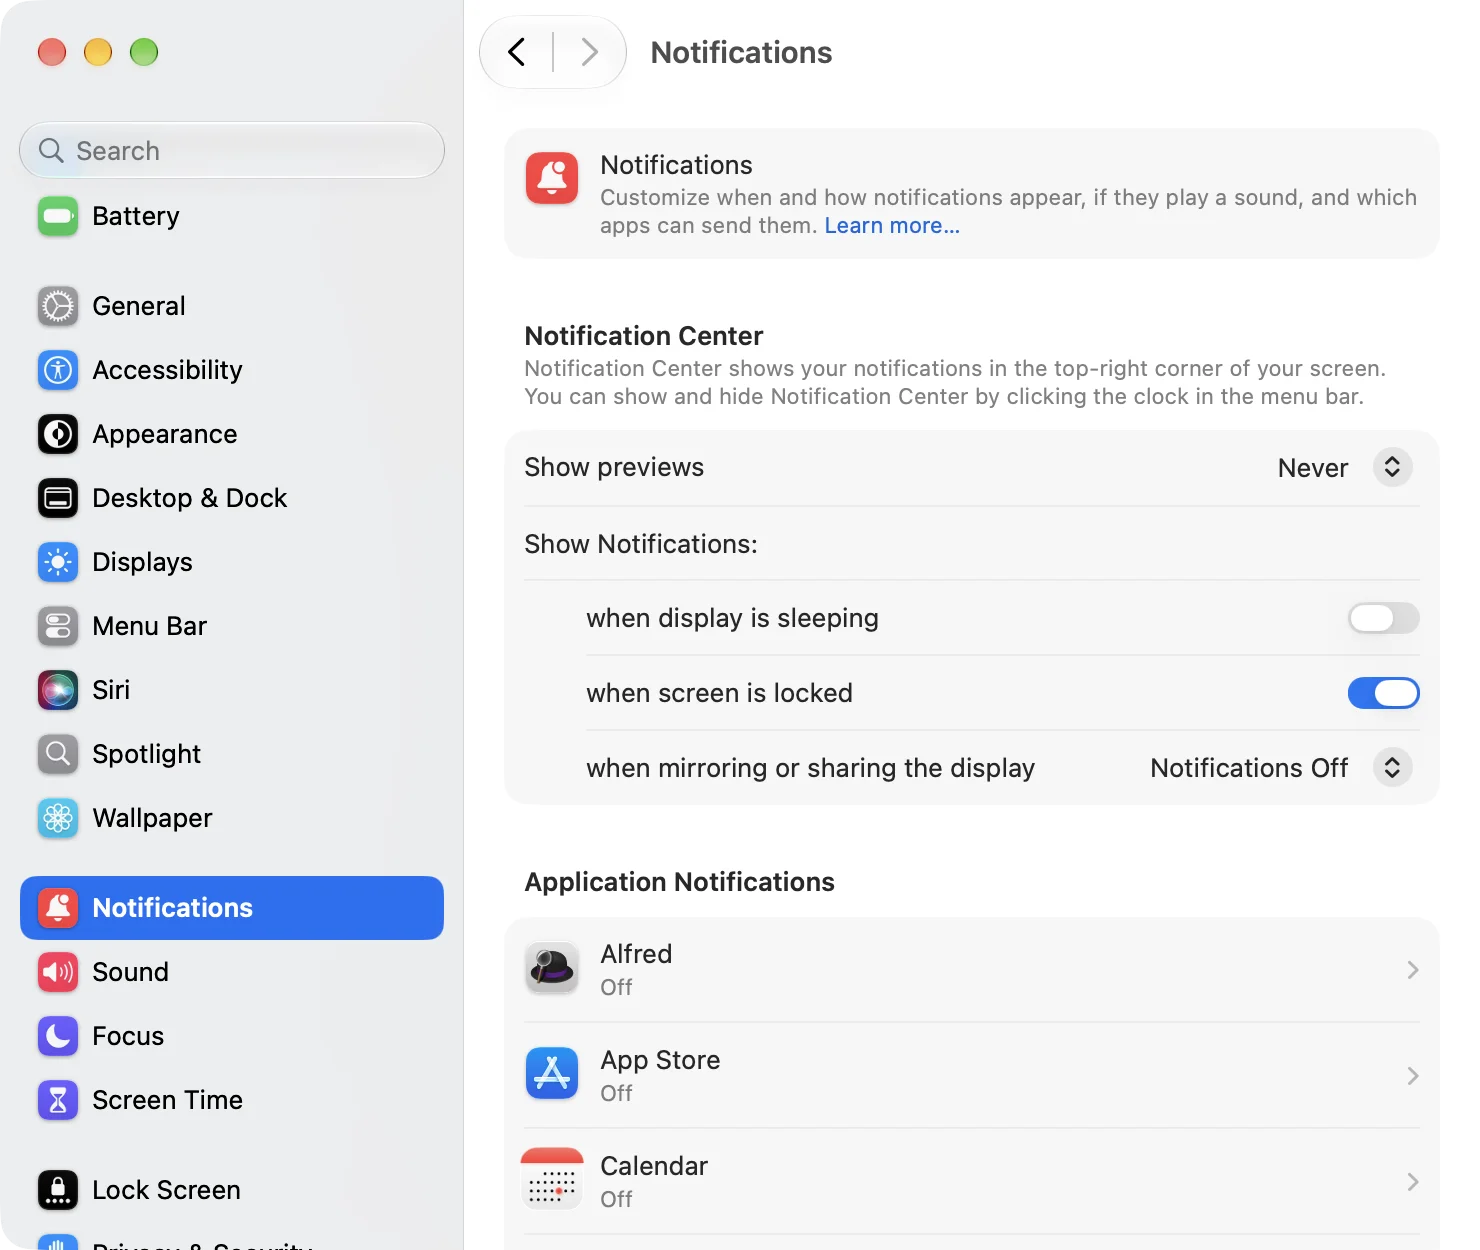Image resolution: width=1480 pixels, height=1250 pixels.
Task: Open Alfred notification row
Action: coord(972,970)
